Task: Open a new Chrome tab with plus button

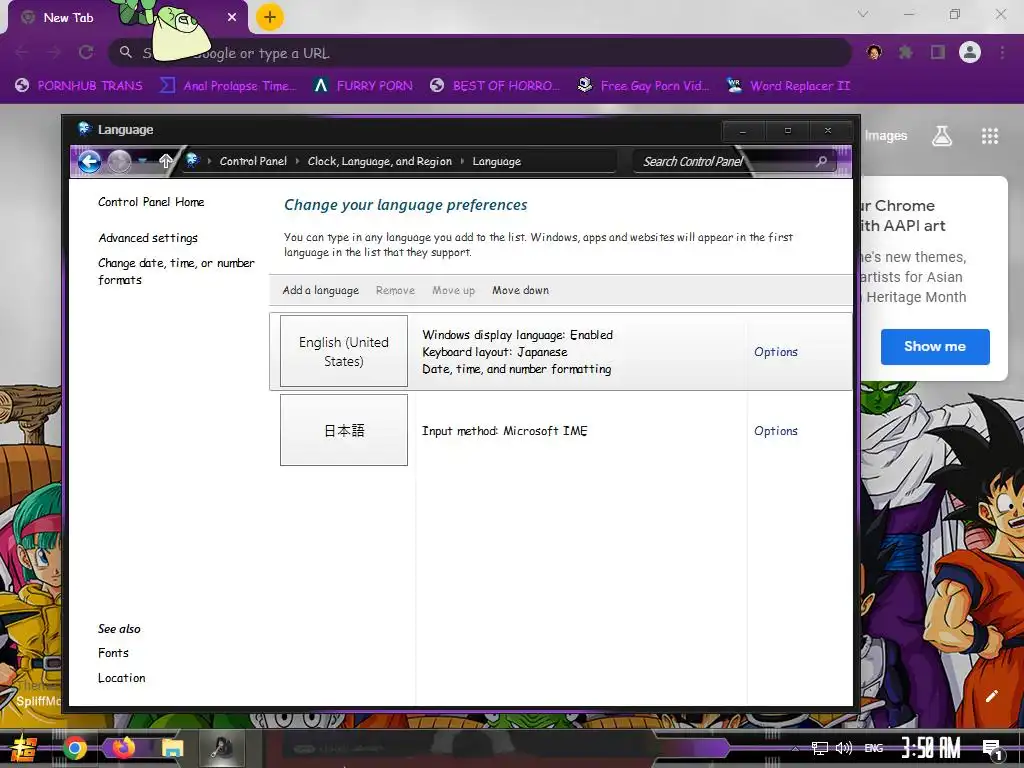Action: 270,17
